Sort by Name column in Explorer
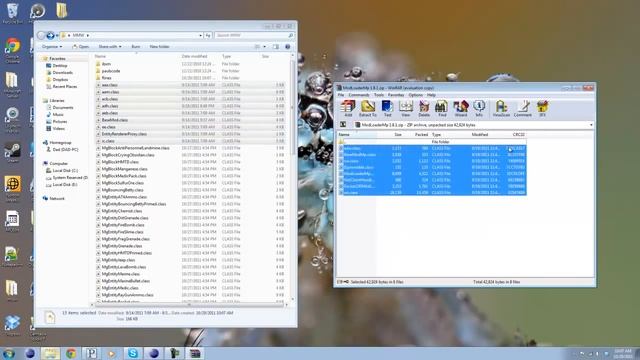 click(x=100, y=56)
